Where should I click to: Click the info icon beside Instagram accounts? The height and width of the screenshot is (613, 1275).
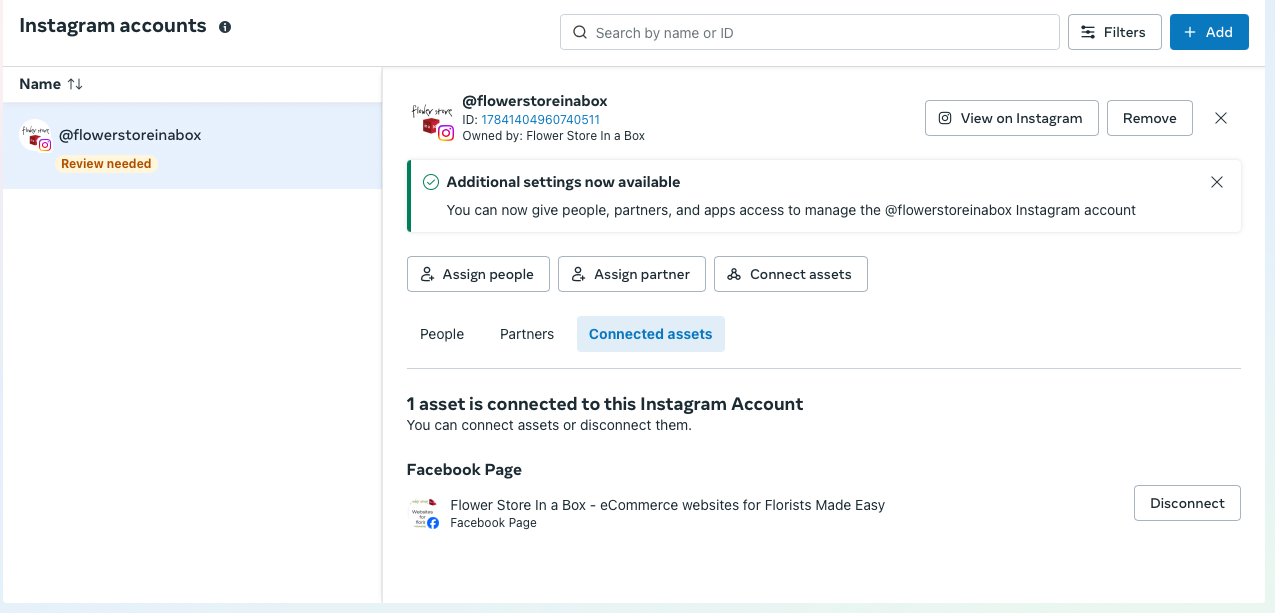225,27
